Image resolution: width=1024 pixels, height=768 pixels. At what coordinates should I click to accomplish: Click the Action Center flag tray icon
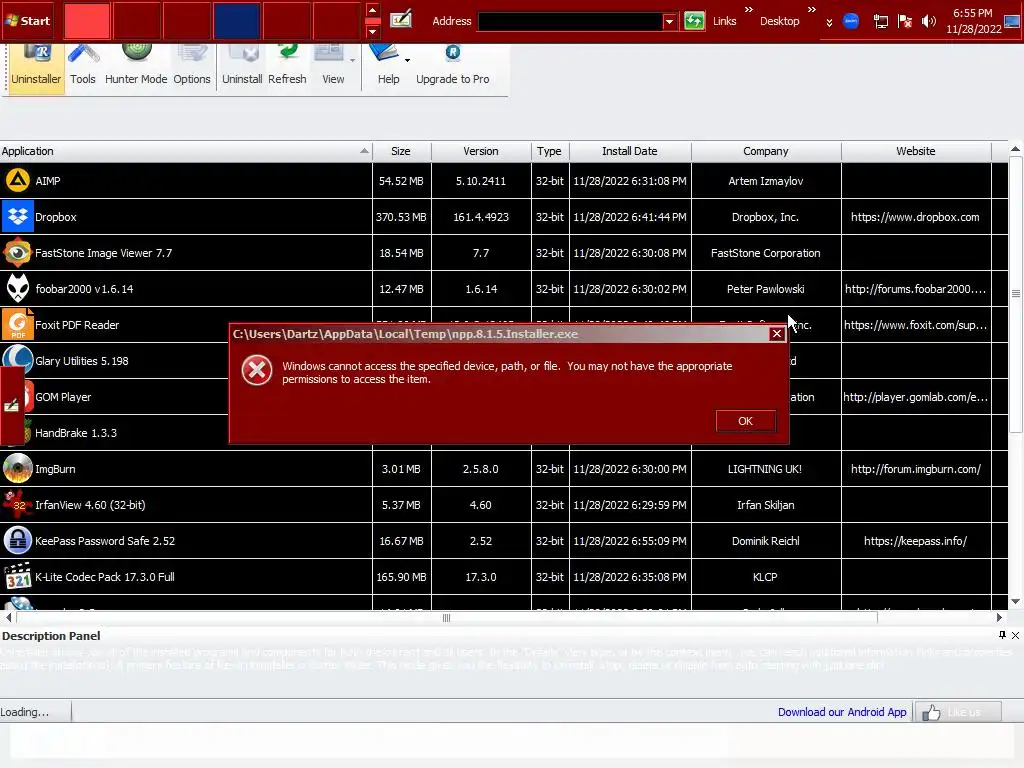[904, 22]
